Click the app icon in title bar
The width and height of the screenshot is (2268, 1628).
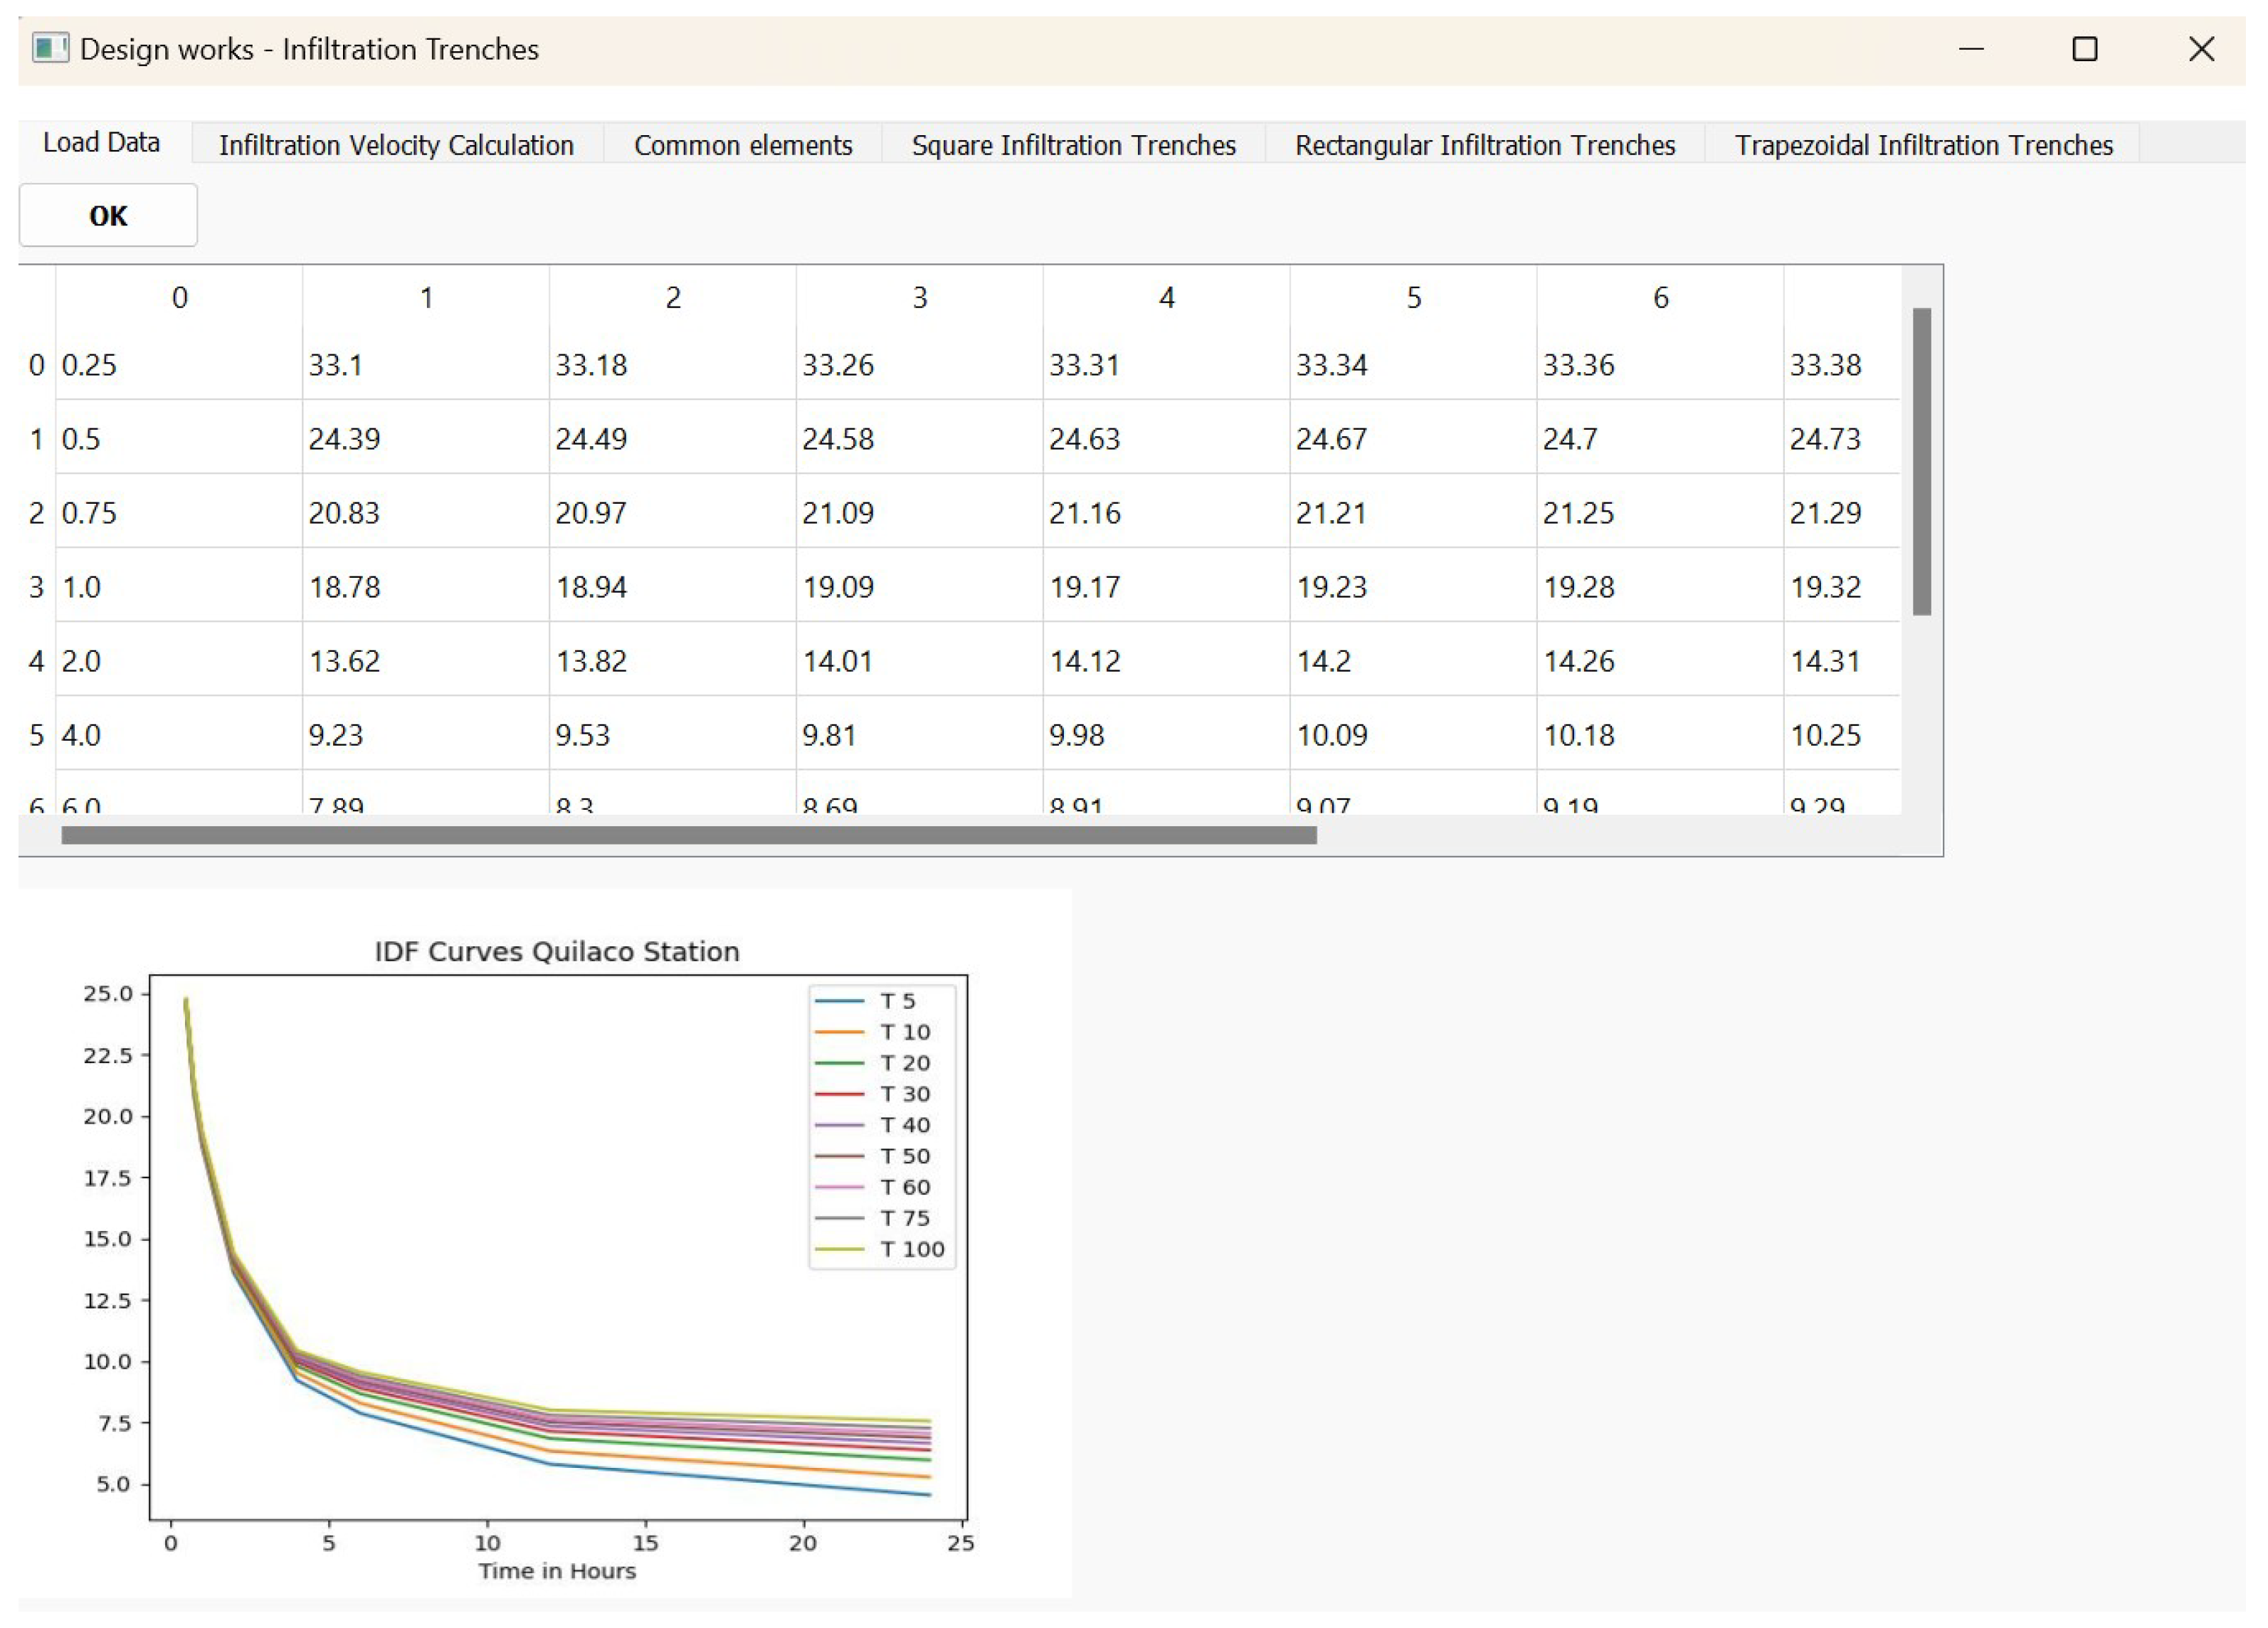[x=50, y=48]
